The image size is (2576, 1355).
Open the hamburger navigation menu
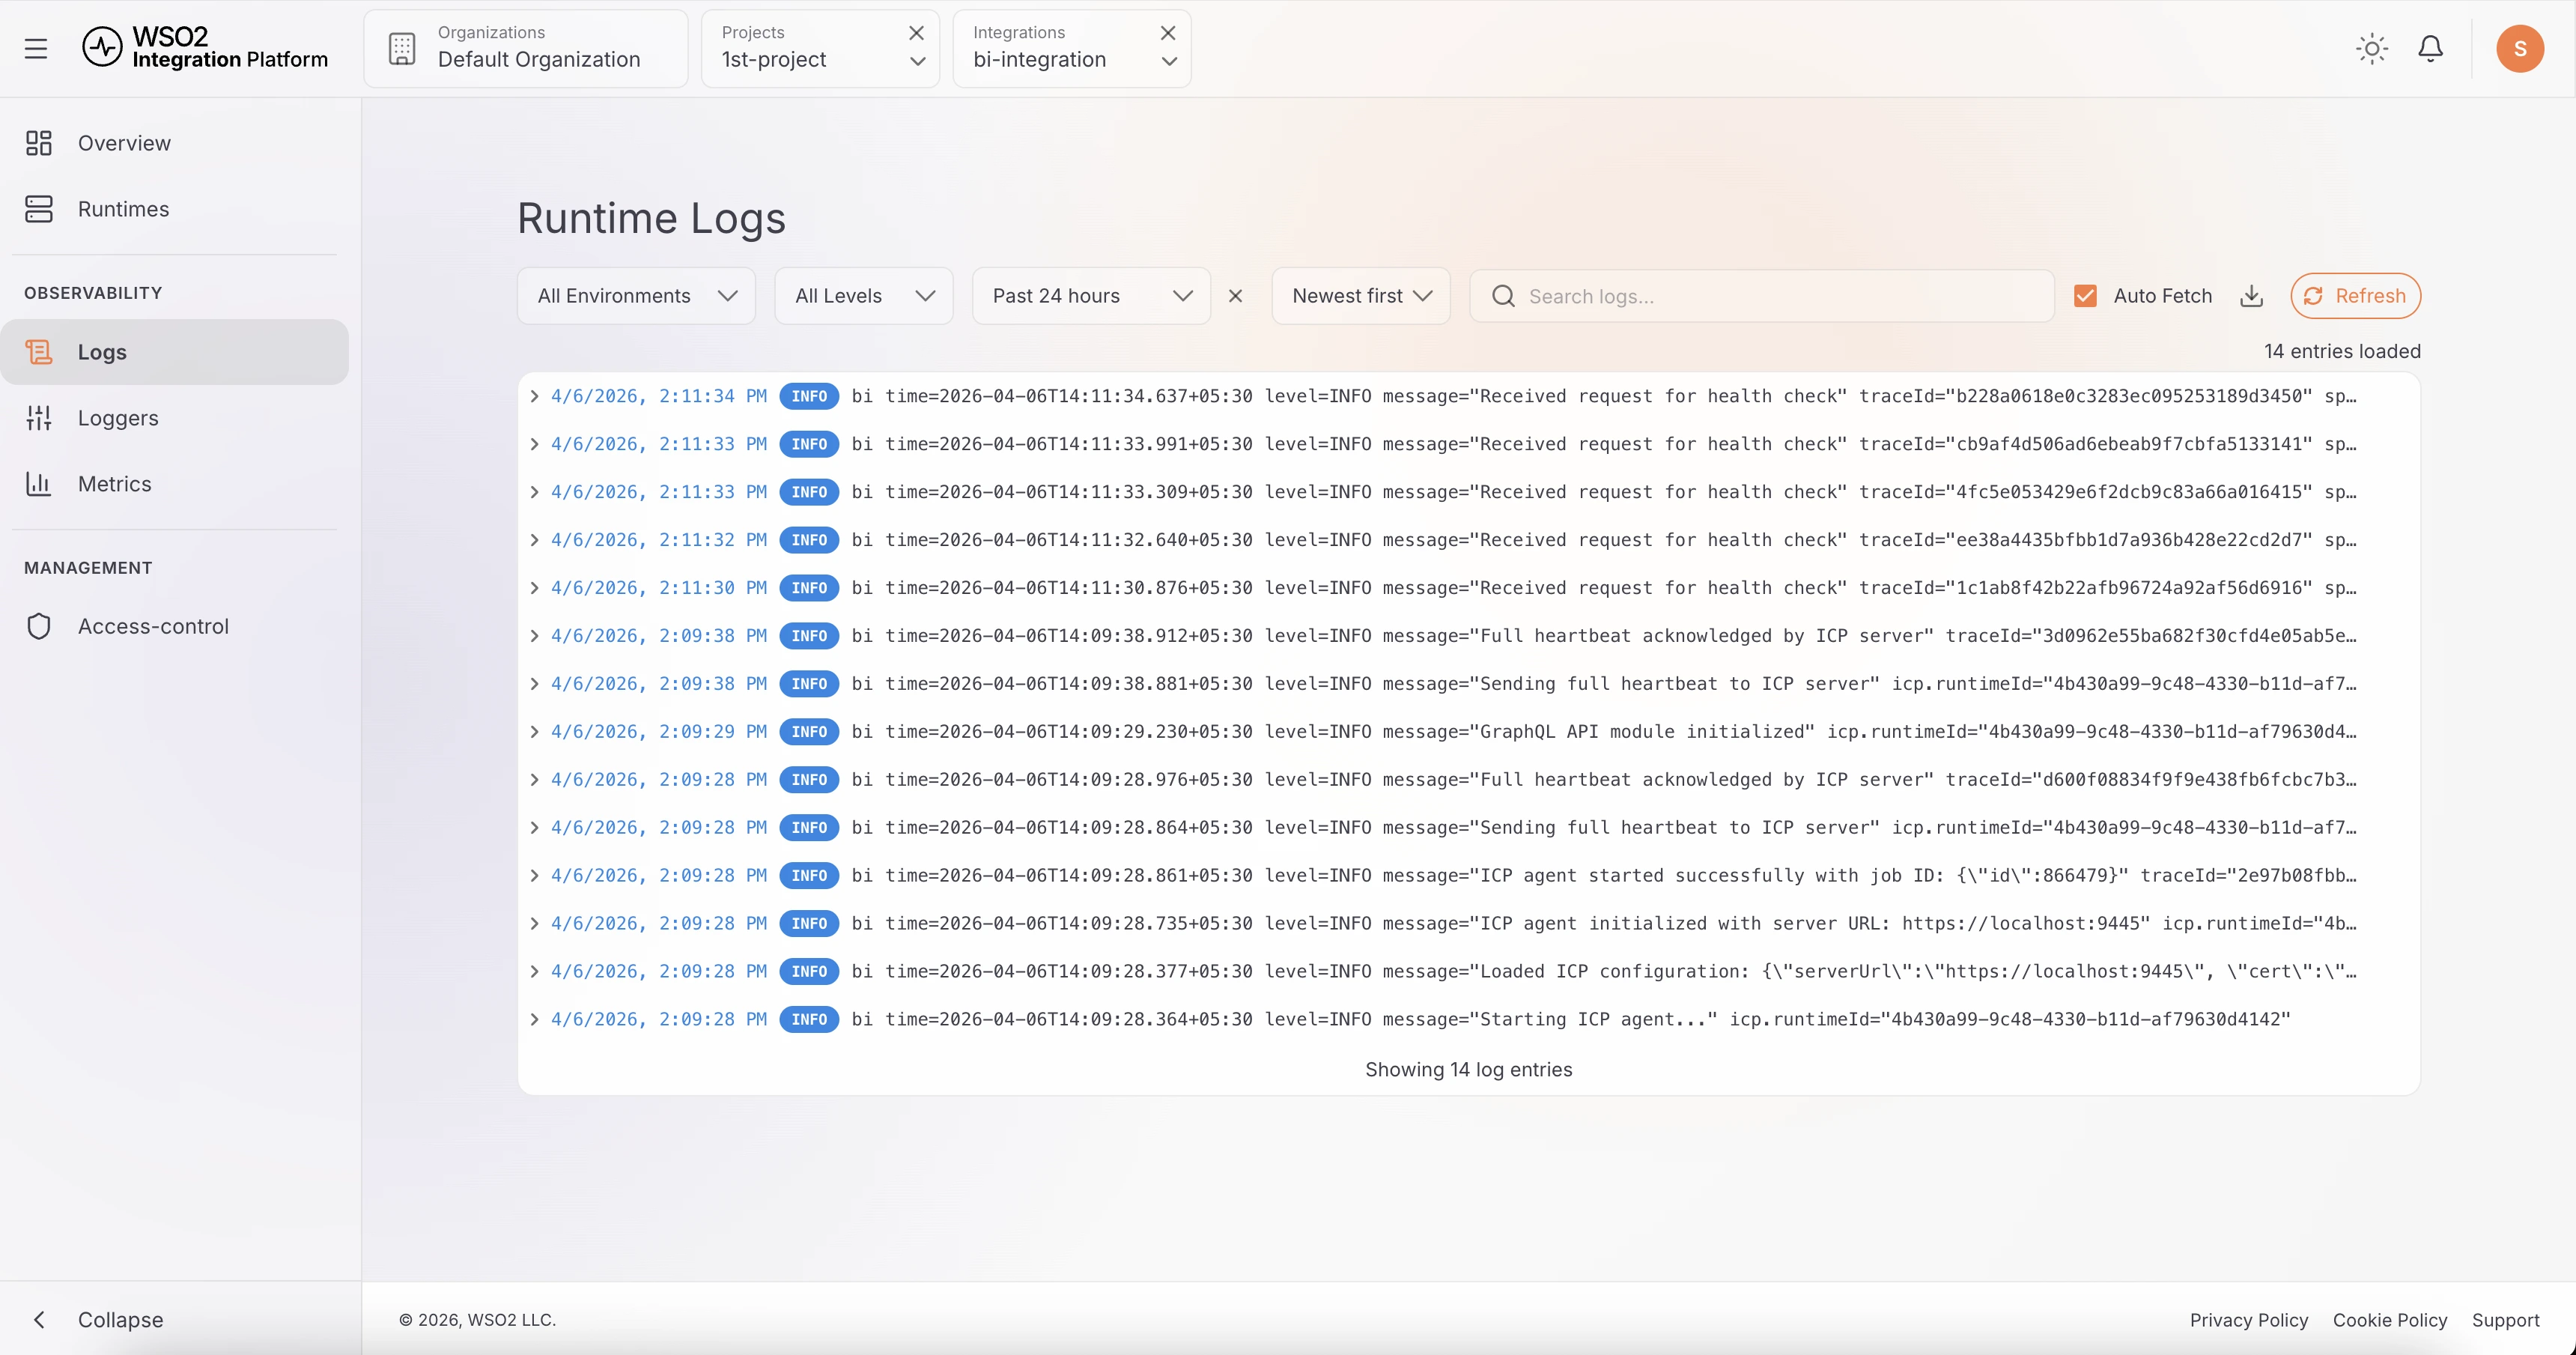pos(36,48)
